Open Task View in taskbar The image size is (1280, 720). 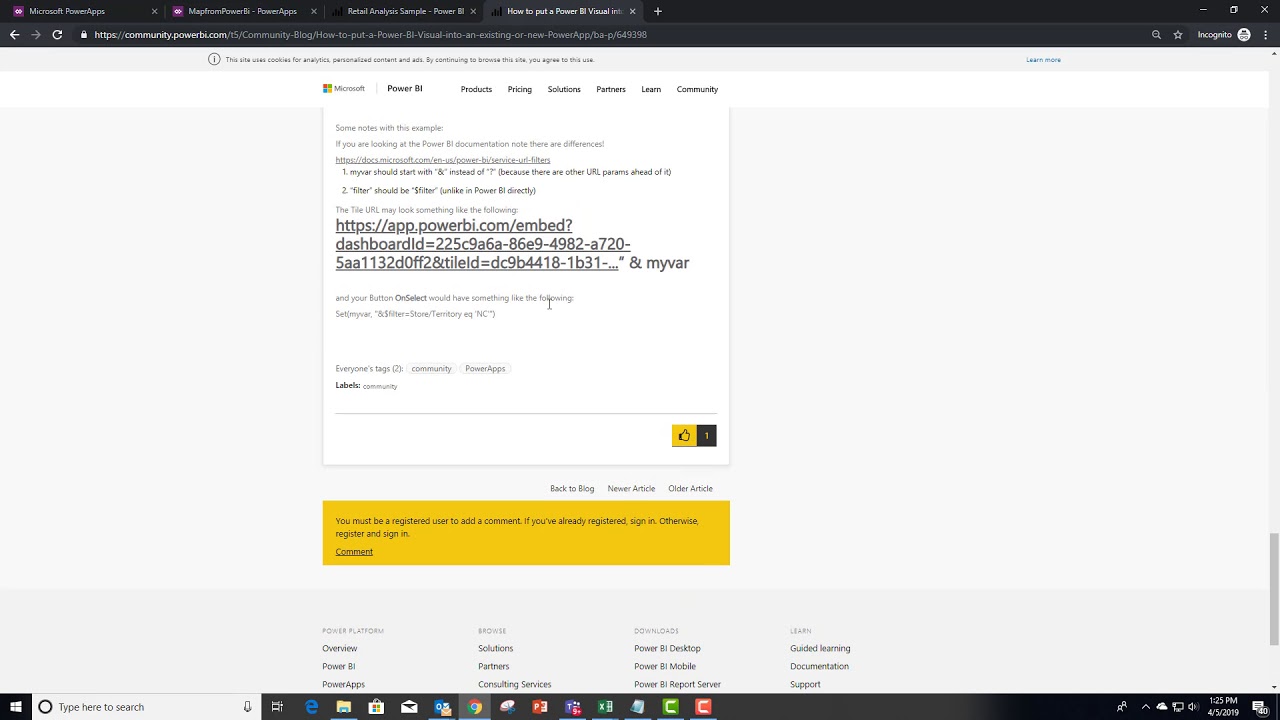[x=277, y=707]
